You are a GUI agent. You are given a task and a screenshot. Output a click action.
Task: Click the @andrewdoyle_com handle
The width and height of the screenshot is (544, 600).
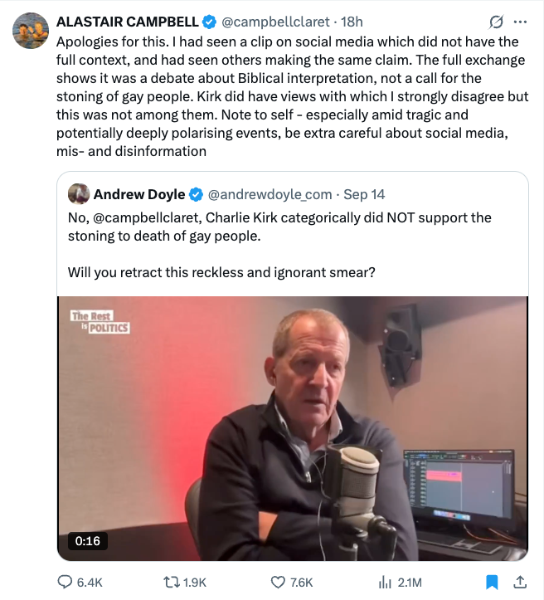(270, 194)
